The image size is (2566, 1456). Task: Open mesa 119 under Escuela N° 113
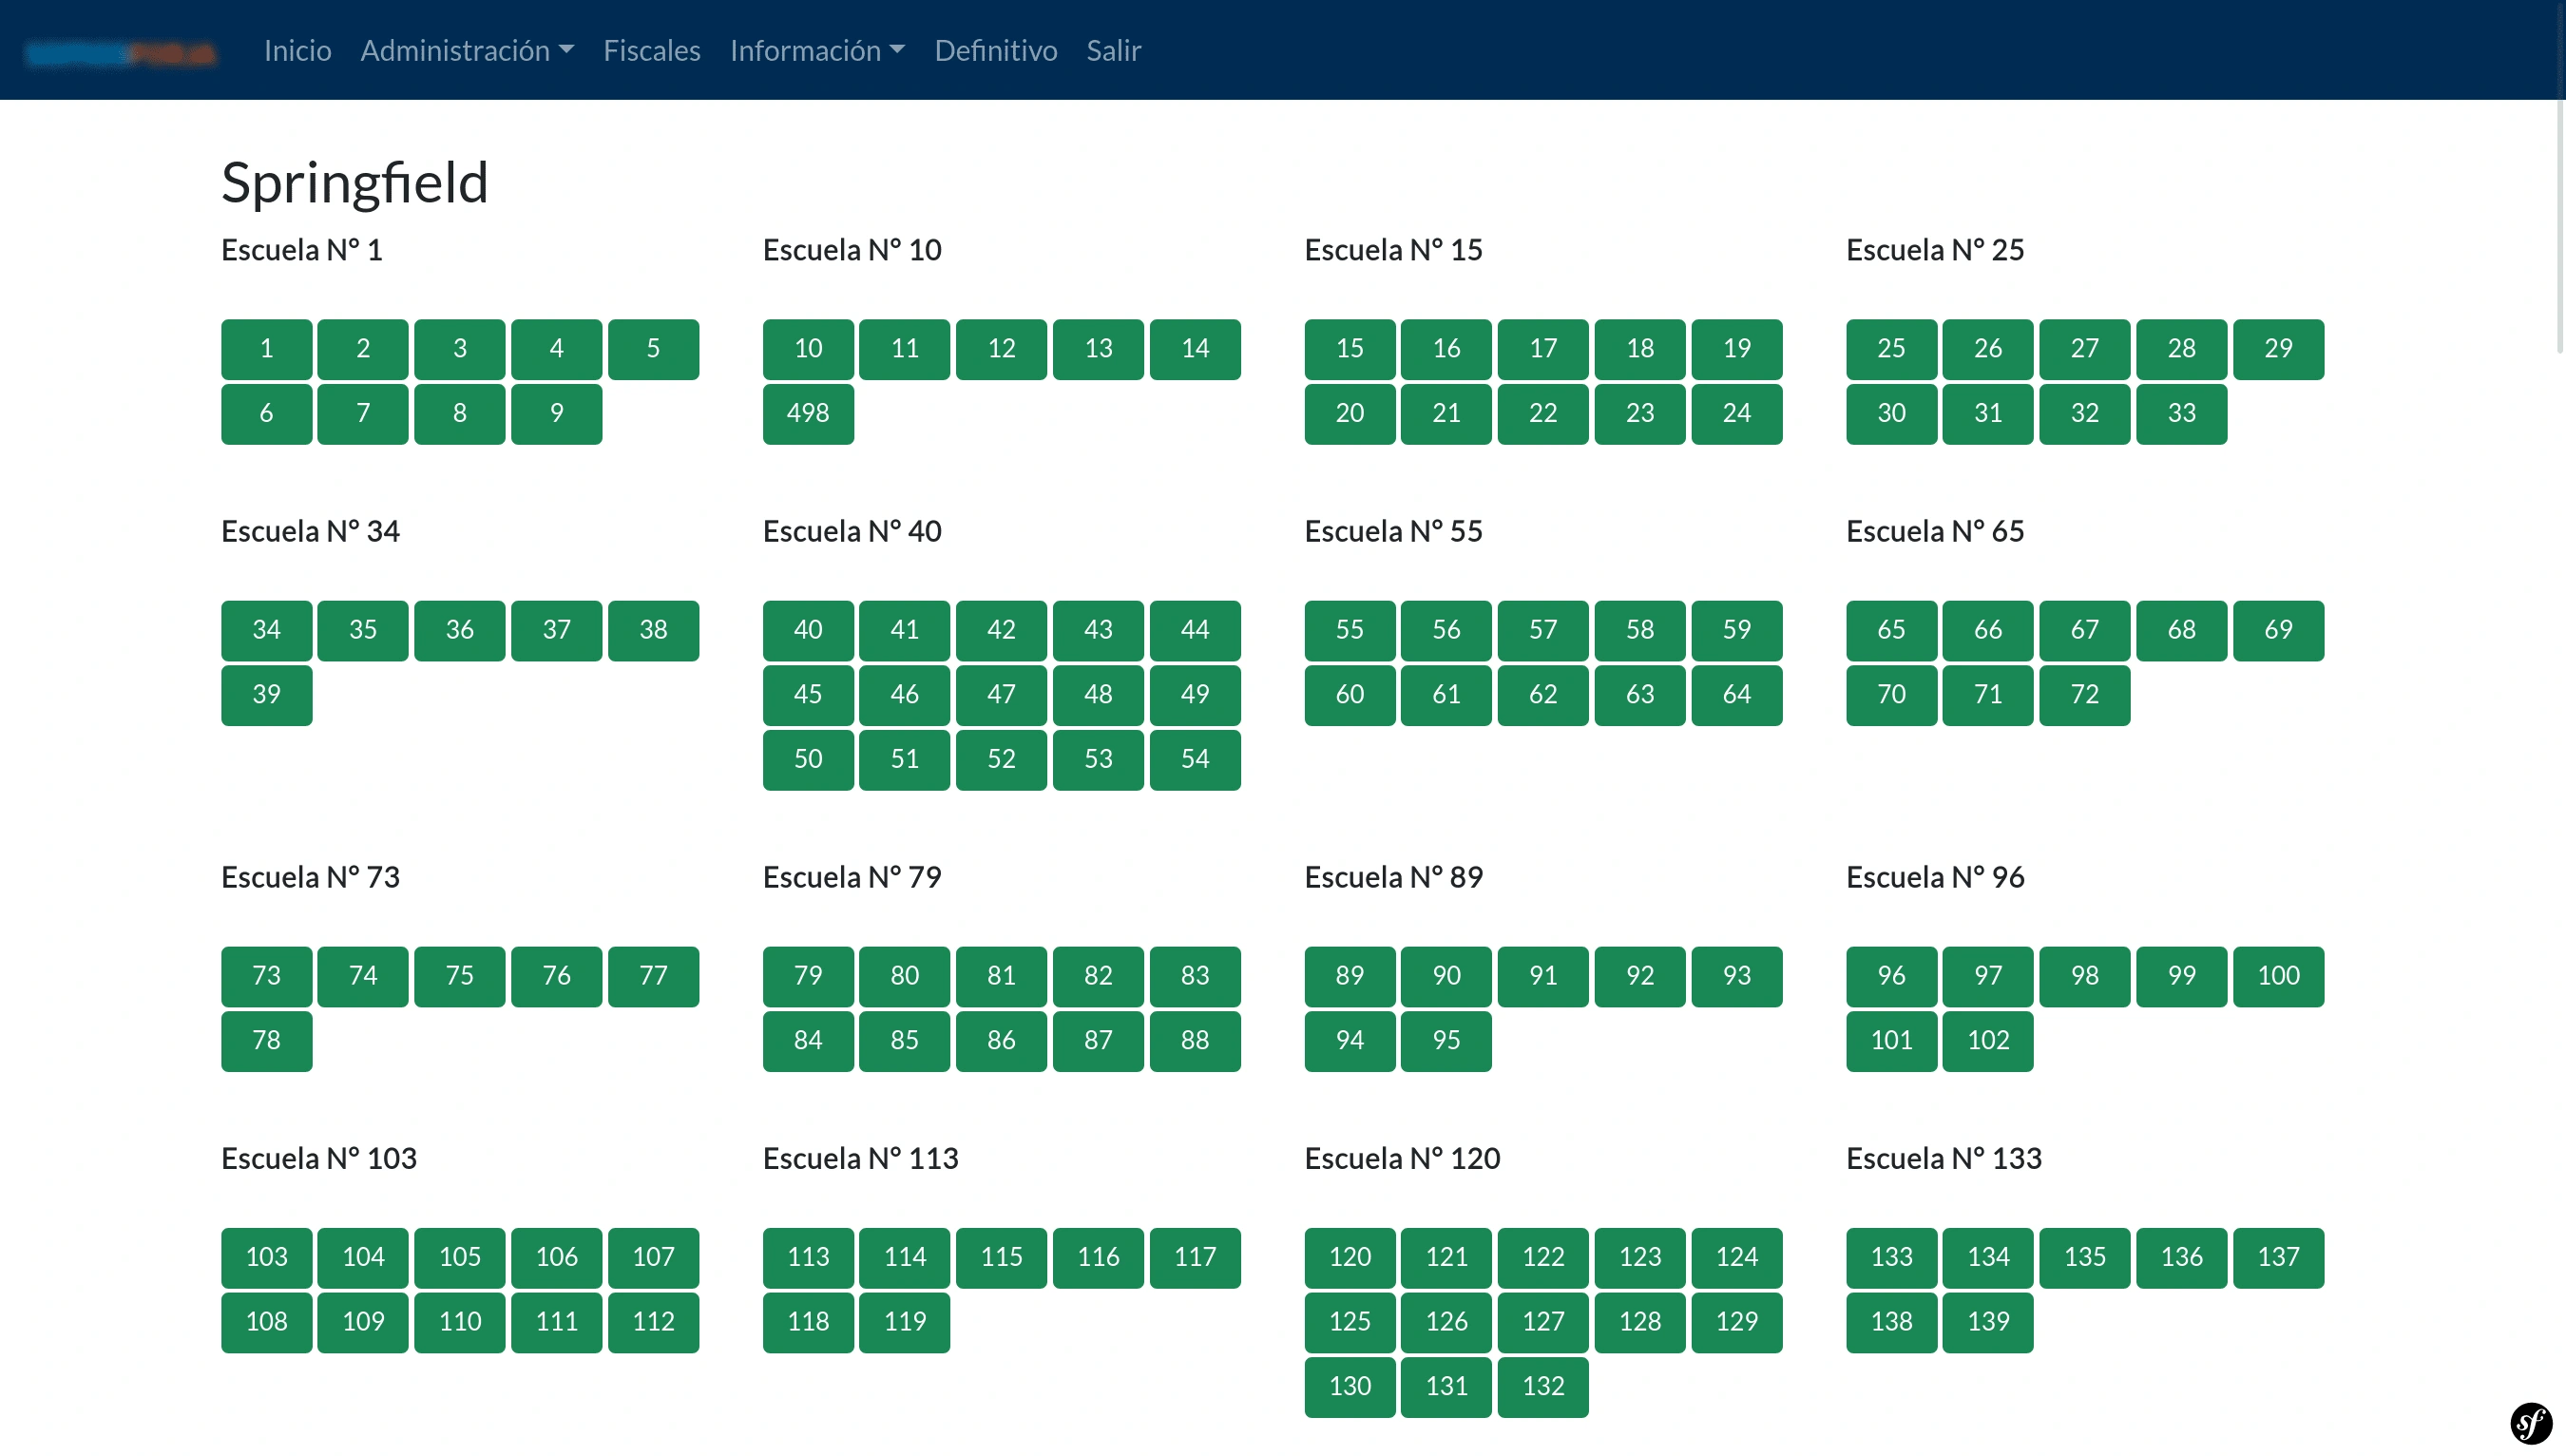coord(904,1321)
